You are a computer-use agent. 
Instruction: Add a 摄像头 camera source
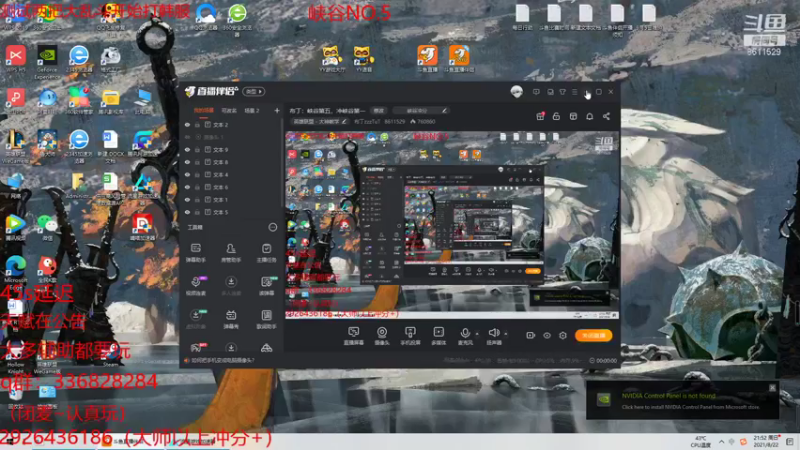point(382,336)
